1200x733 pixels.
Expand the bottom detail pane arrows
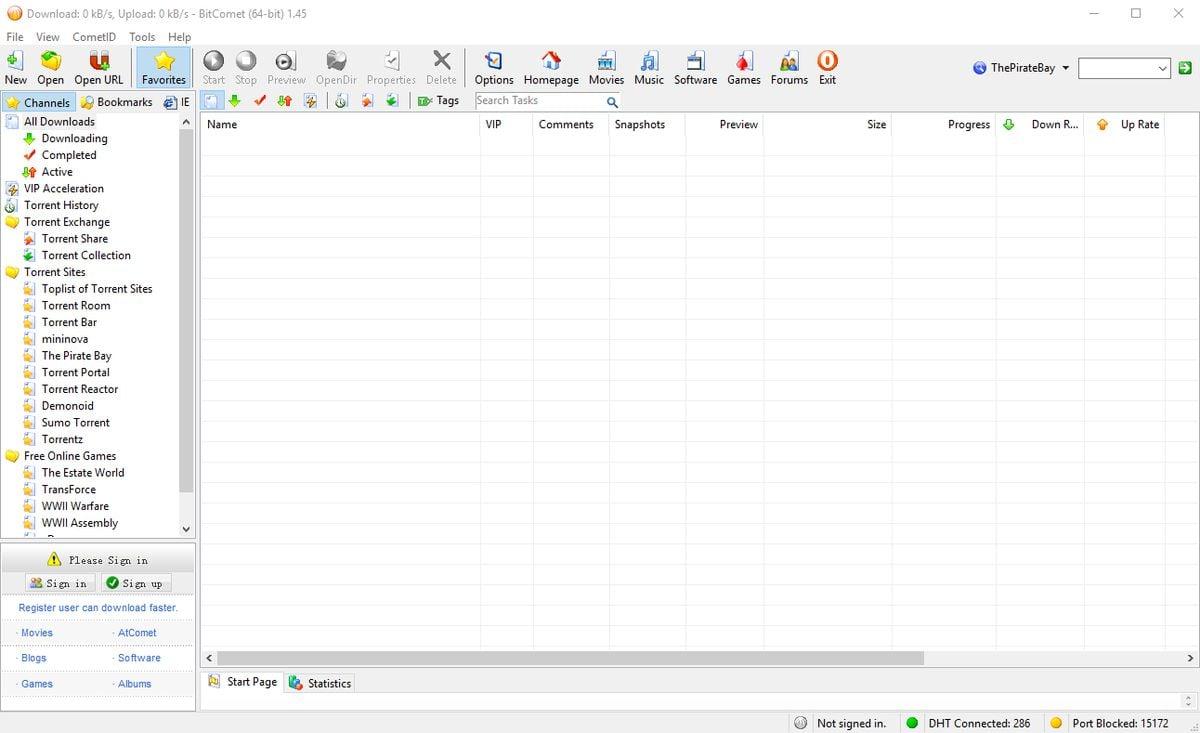(x=1188, y=701)
